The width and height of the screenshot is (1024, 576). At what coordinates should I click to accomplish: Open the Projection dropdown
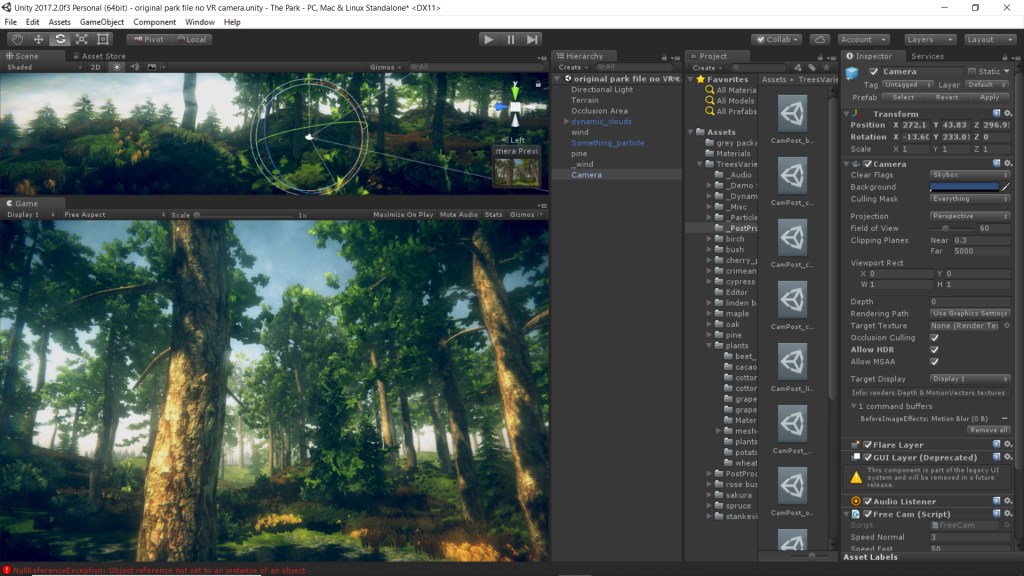(x=970, y=216)
